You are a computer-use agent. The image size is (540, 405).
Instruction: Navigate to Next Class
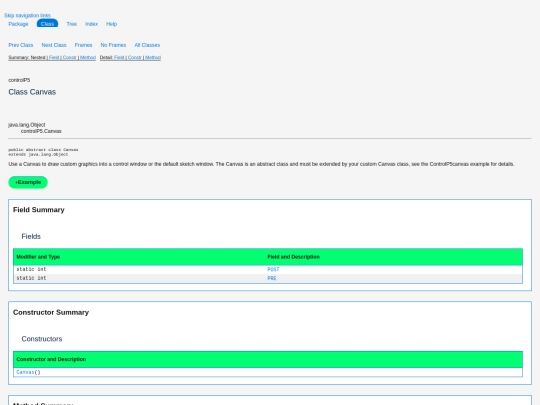pyautogui.click(x=54, y=45)
